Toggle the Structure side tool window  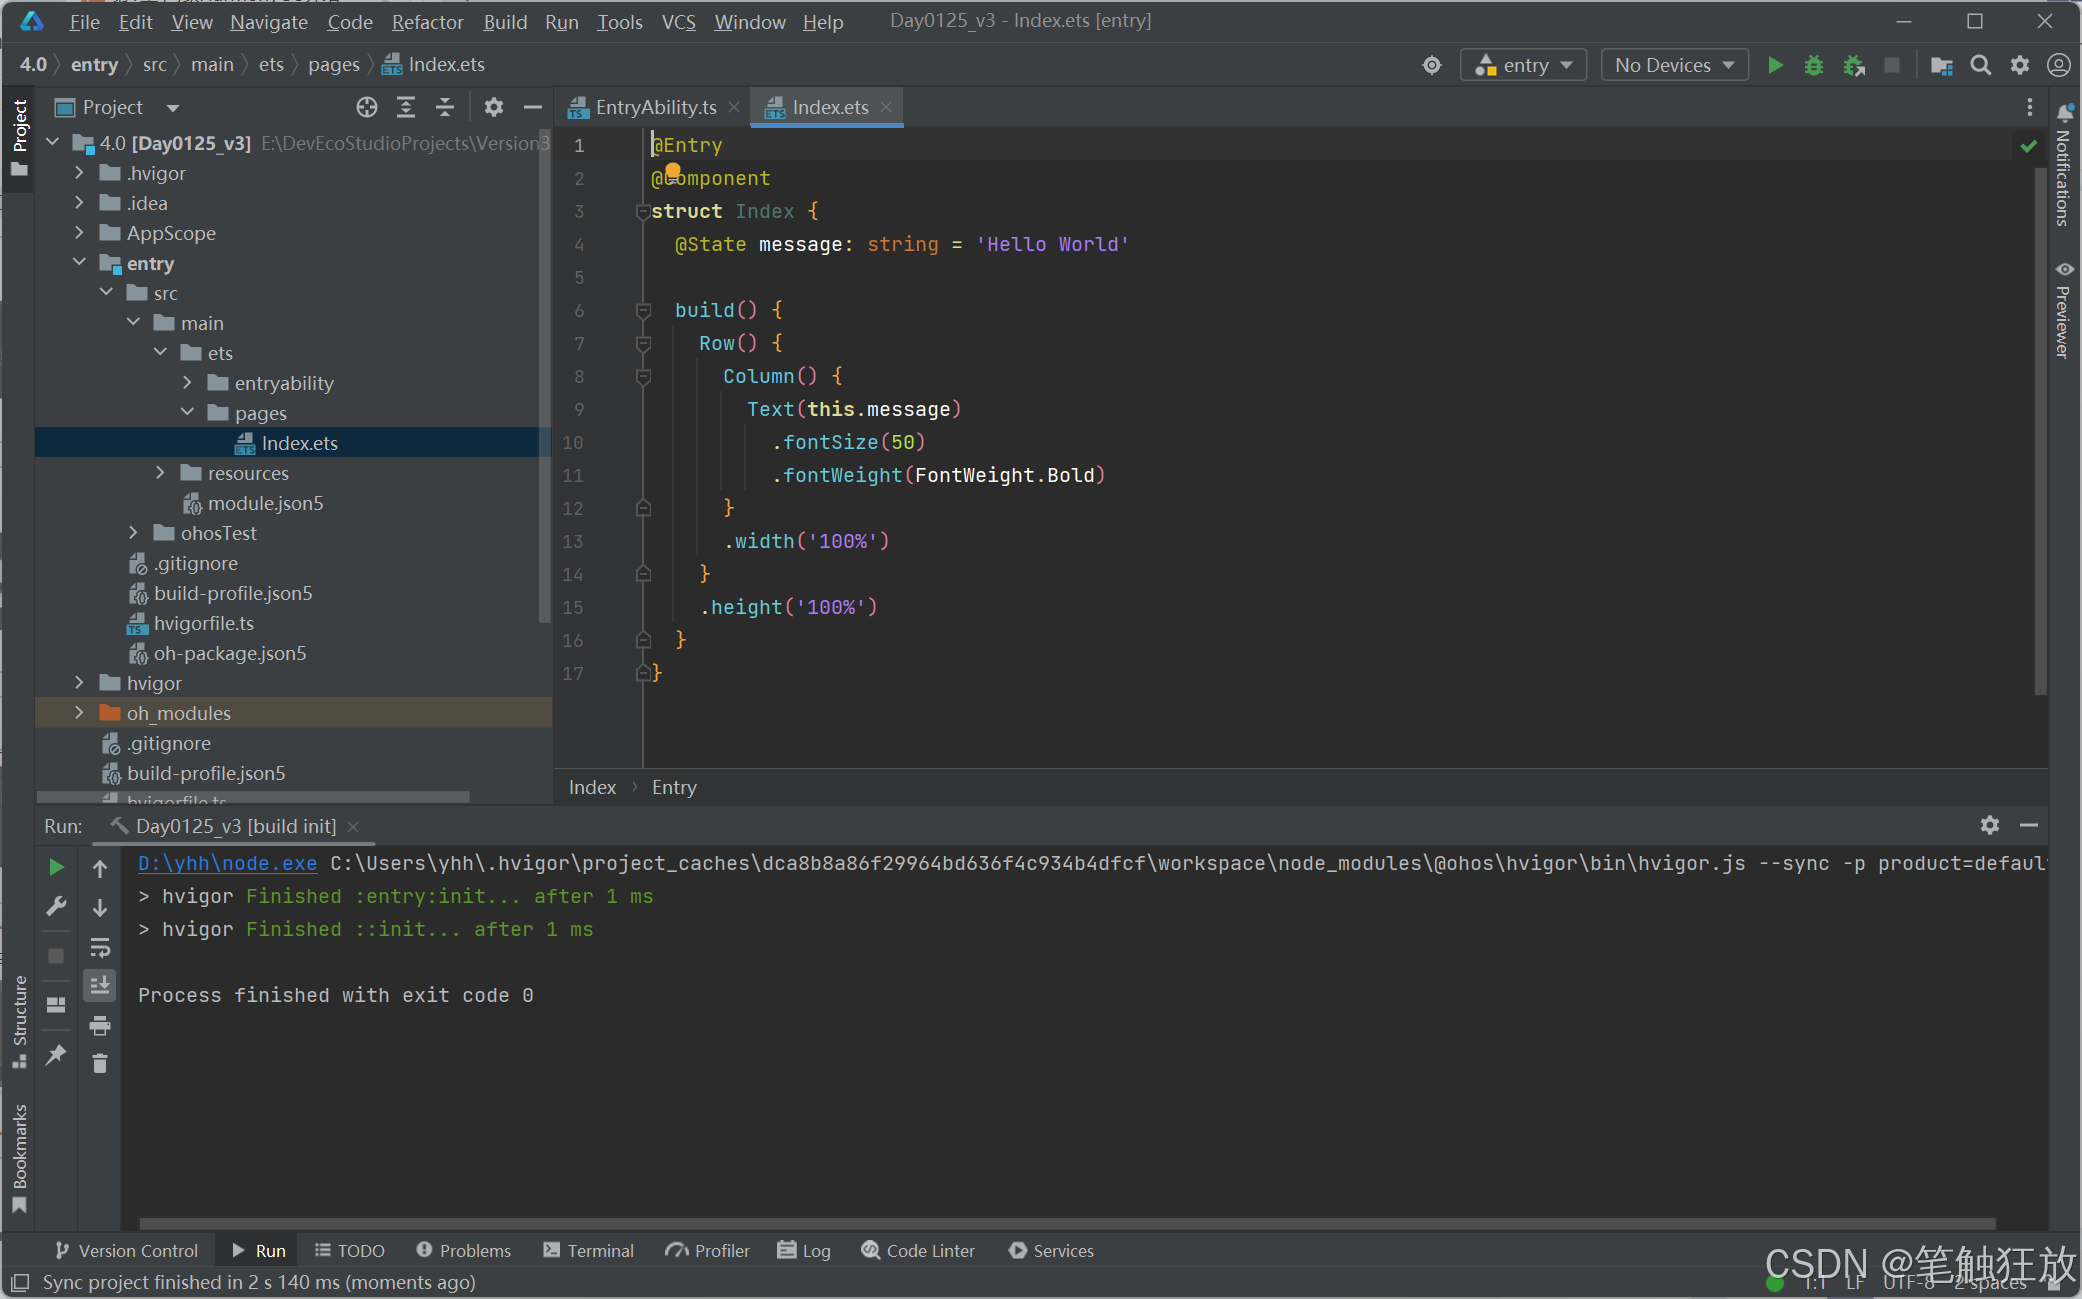pos(19,1021)
